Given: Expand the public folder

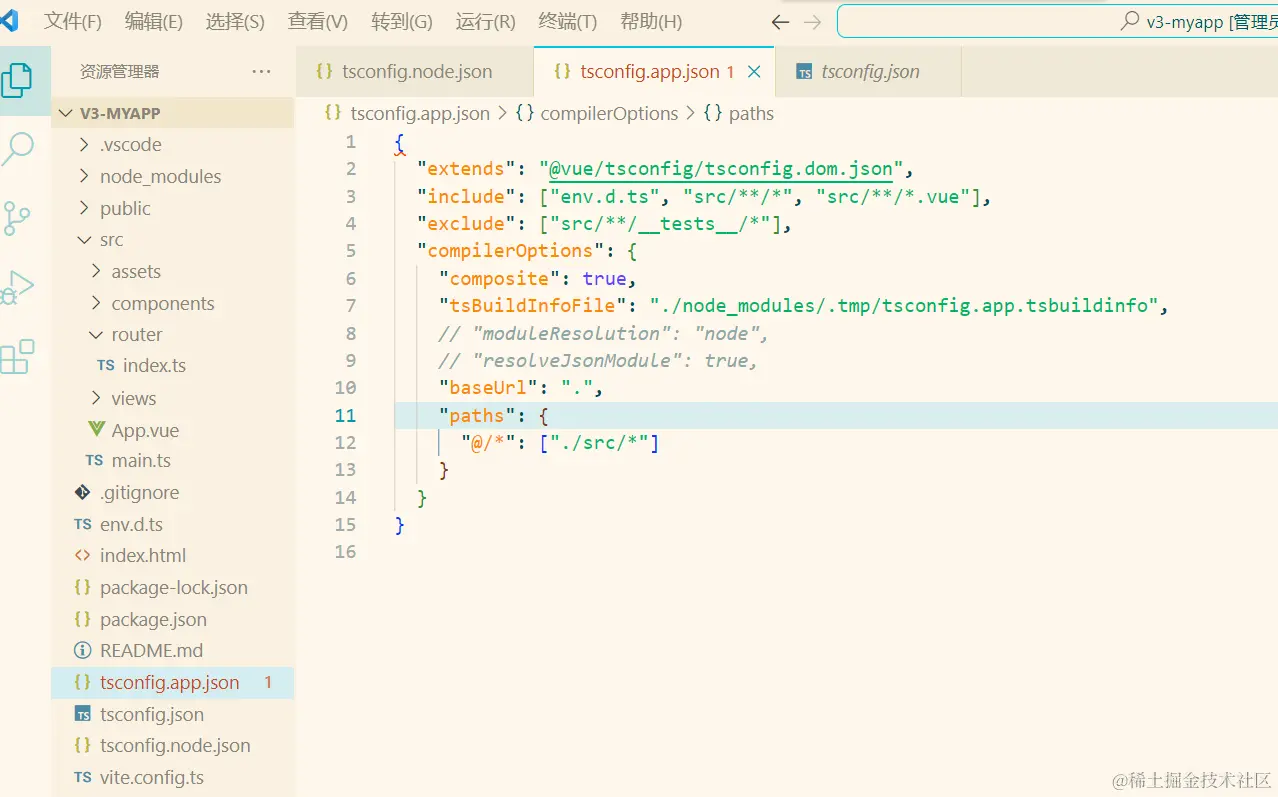Looking at the screenshot, I should click(x=173, y=208).
